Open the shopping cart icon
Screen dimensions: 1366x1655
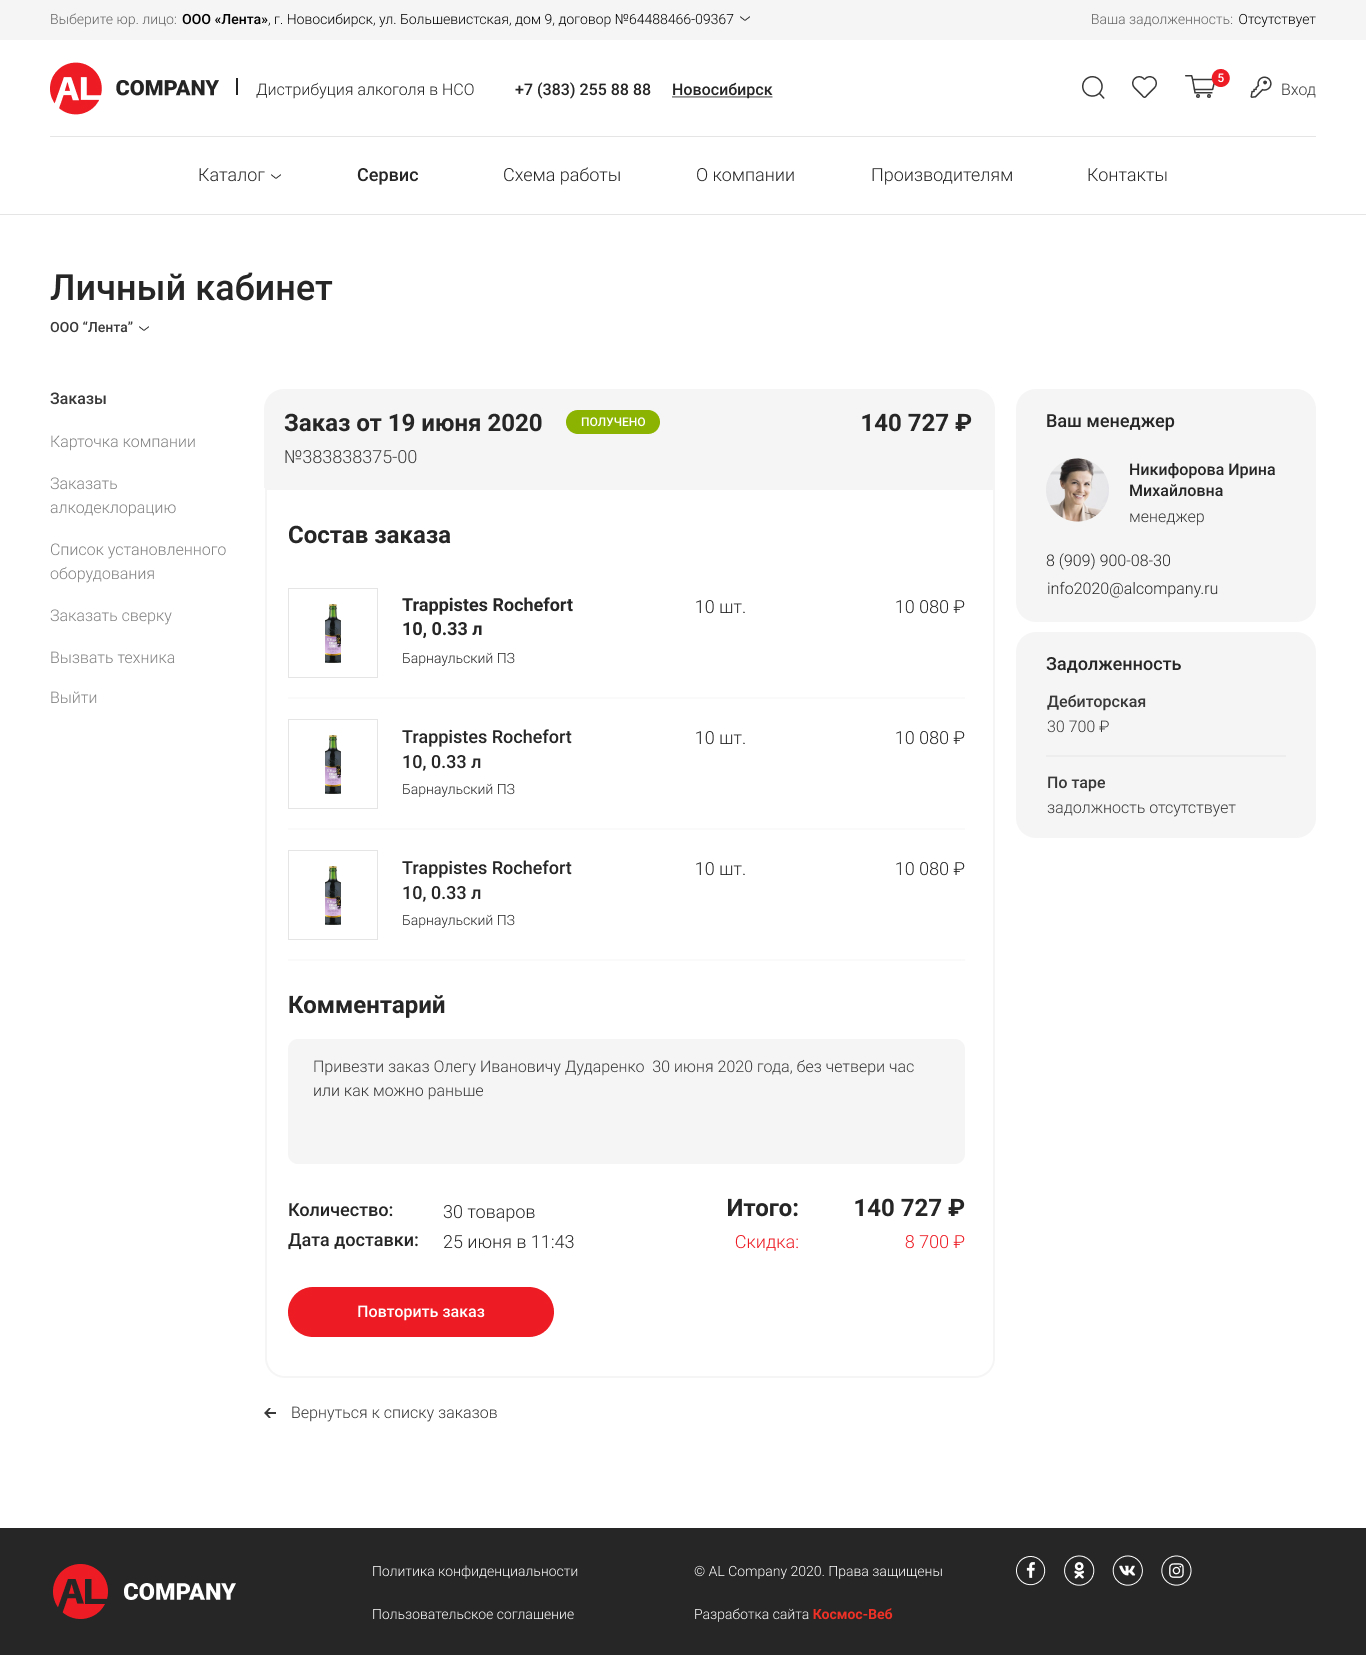1201,88
